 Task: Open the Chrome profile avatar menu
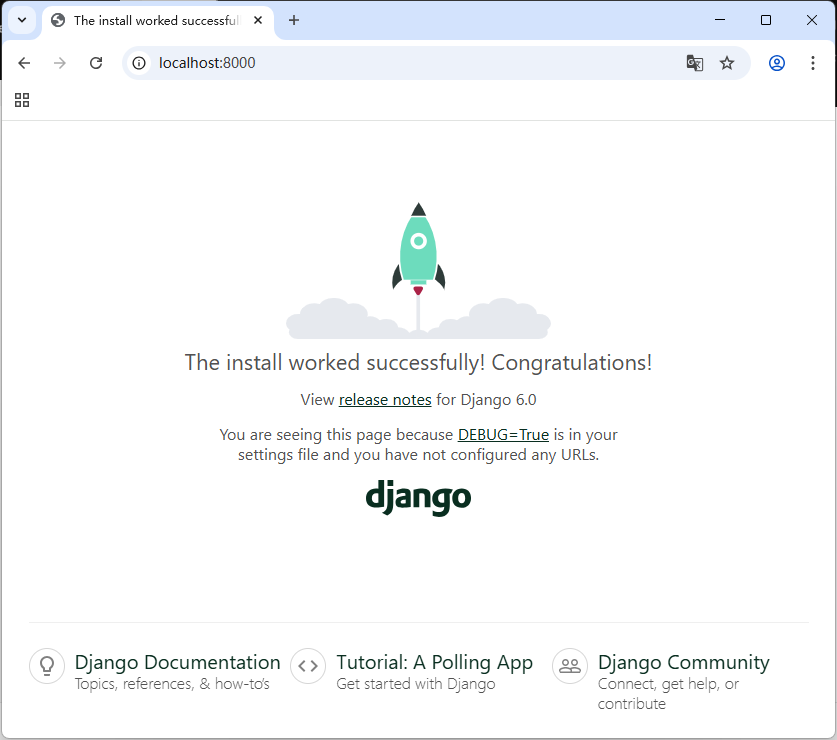777,63
